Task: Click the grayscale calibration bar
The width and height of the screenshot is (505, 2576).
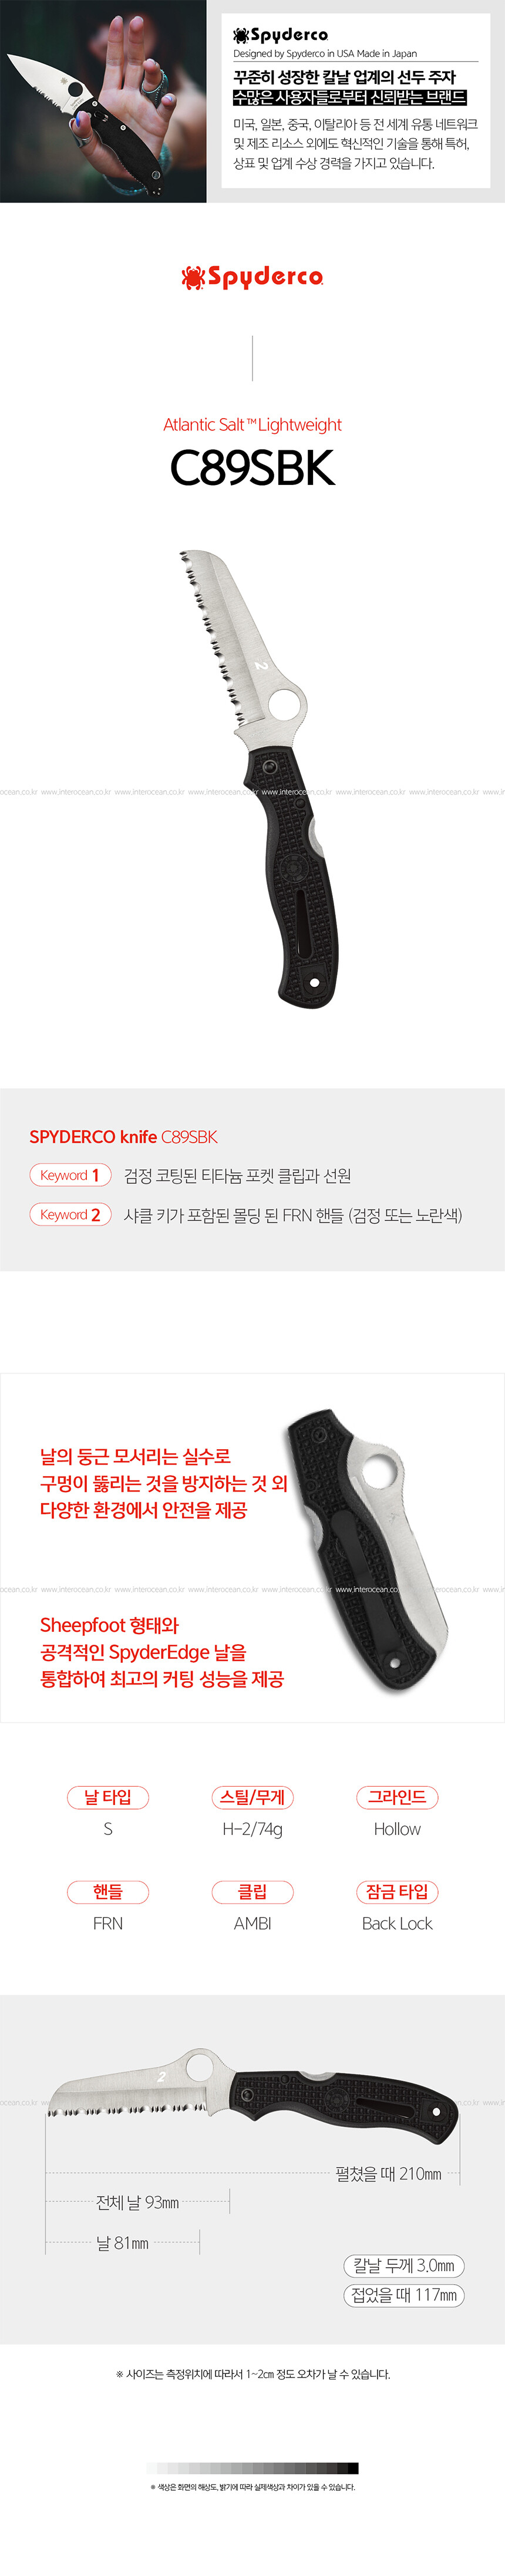Action: point(252,2468)
